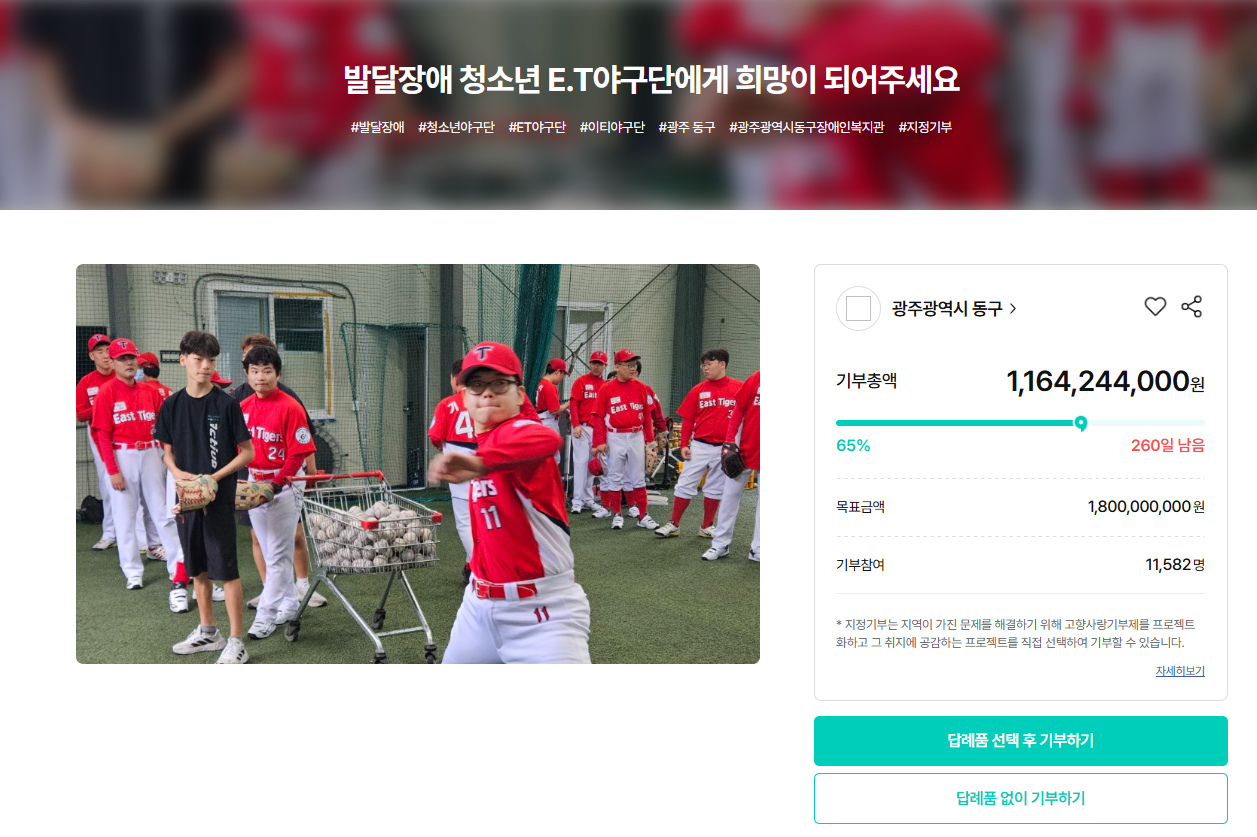Open the share icon menu
This screenshot has height=837, width=1257.
point(1191,307)
